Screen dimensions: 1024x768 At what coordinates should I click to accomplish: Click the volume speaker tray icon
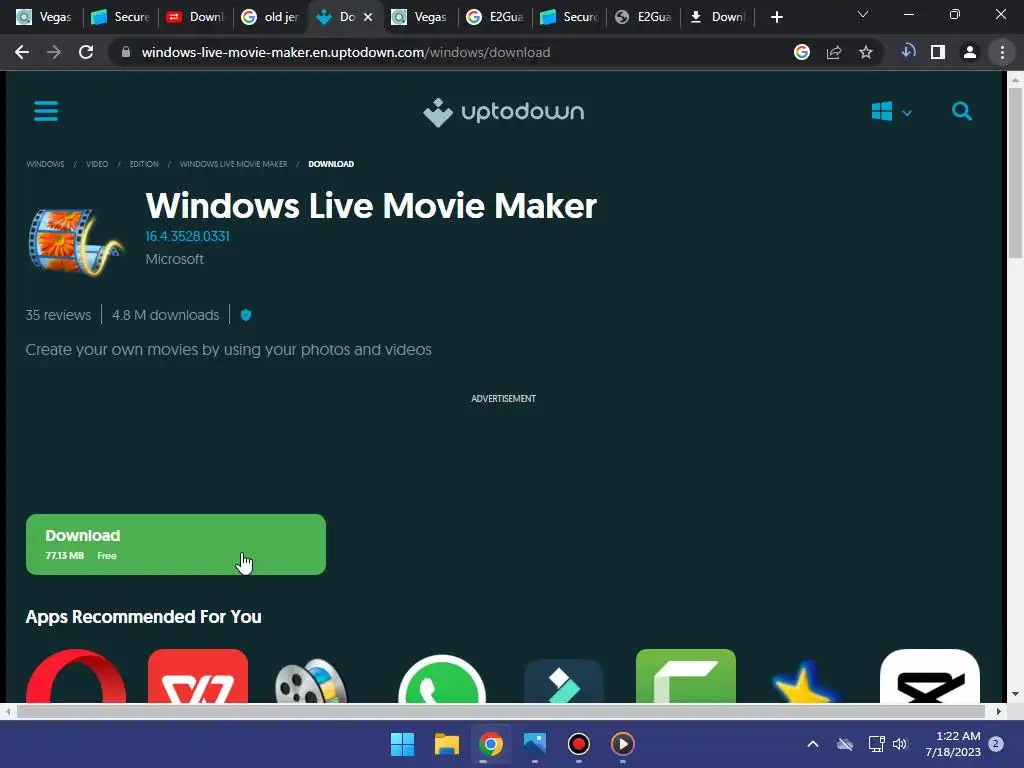(900, 744)
